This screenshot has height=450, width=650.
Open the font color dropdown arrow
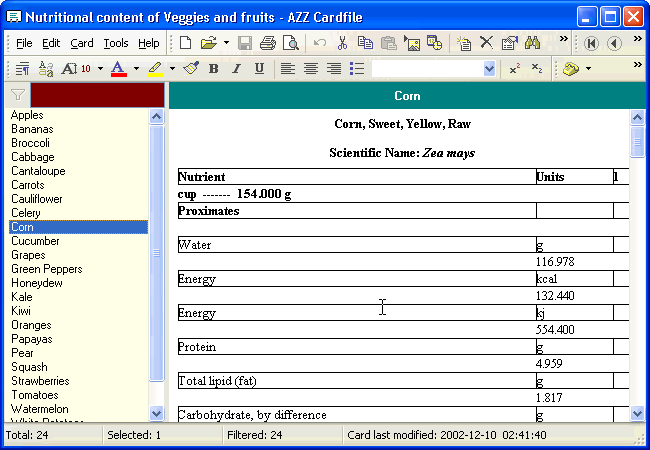tap(136, 68)
